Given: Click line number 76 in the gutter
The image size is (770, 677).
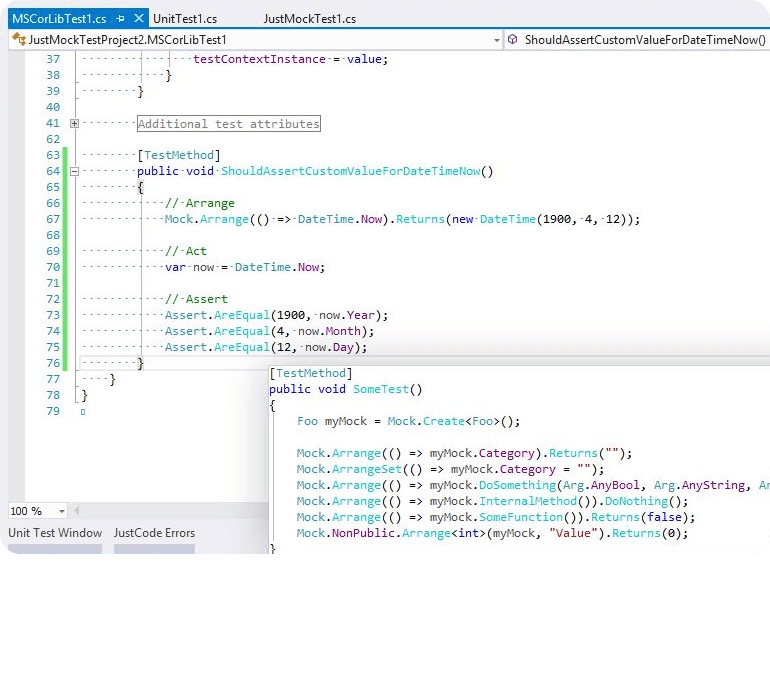Looking at the screenshot, I should coord(53,363).
